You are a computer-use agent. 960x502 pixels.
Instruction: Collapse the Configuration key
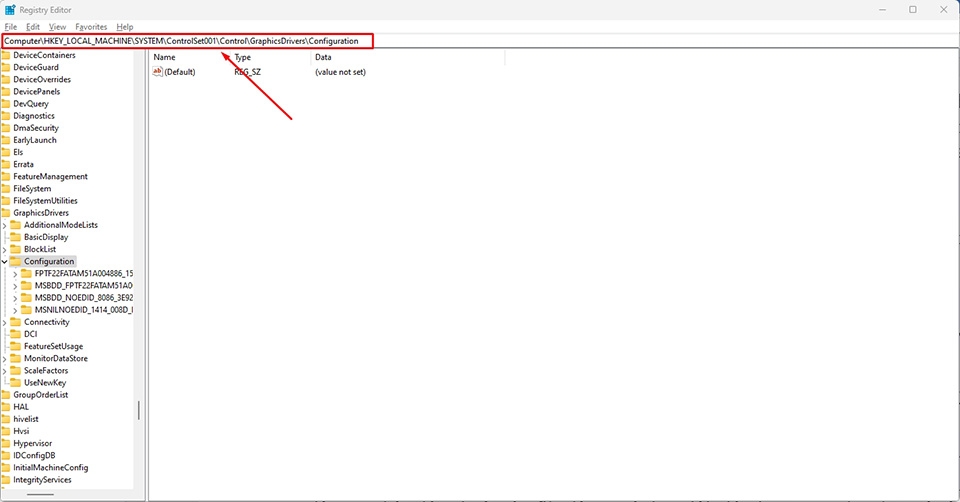point(5,261)
